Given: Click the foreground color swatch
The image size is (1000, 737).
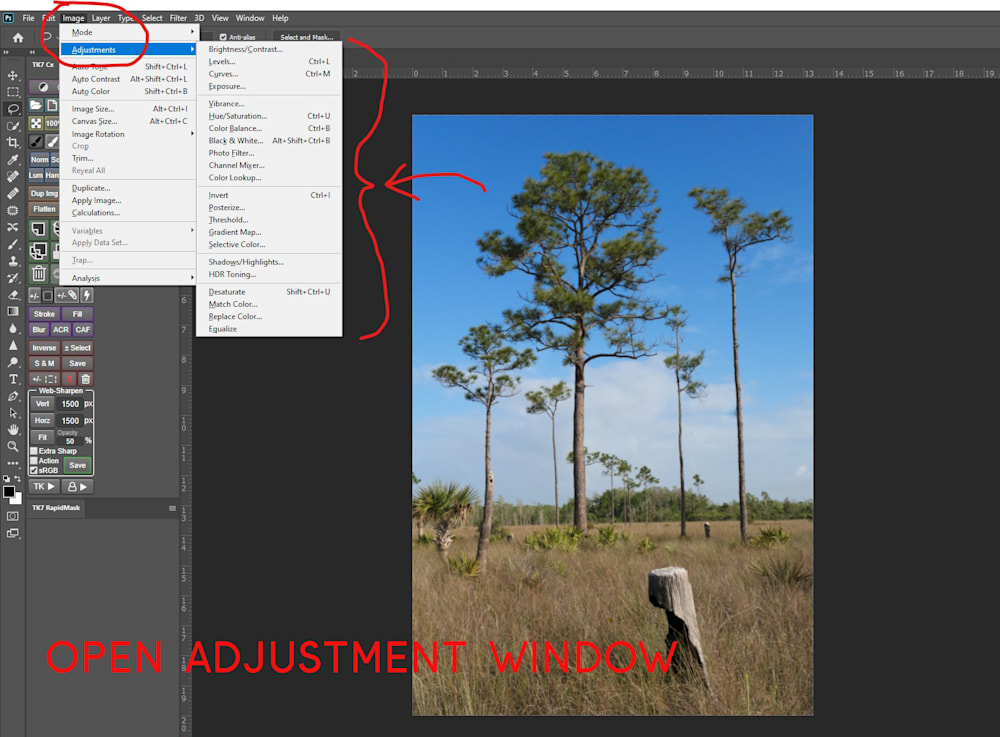Looking at the screenshot, I should coord(9,492).
